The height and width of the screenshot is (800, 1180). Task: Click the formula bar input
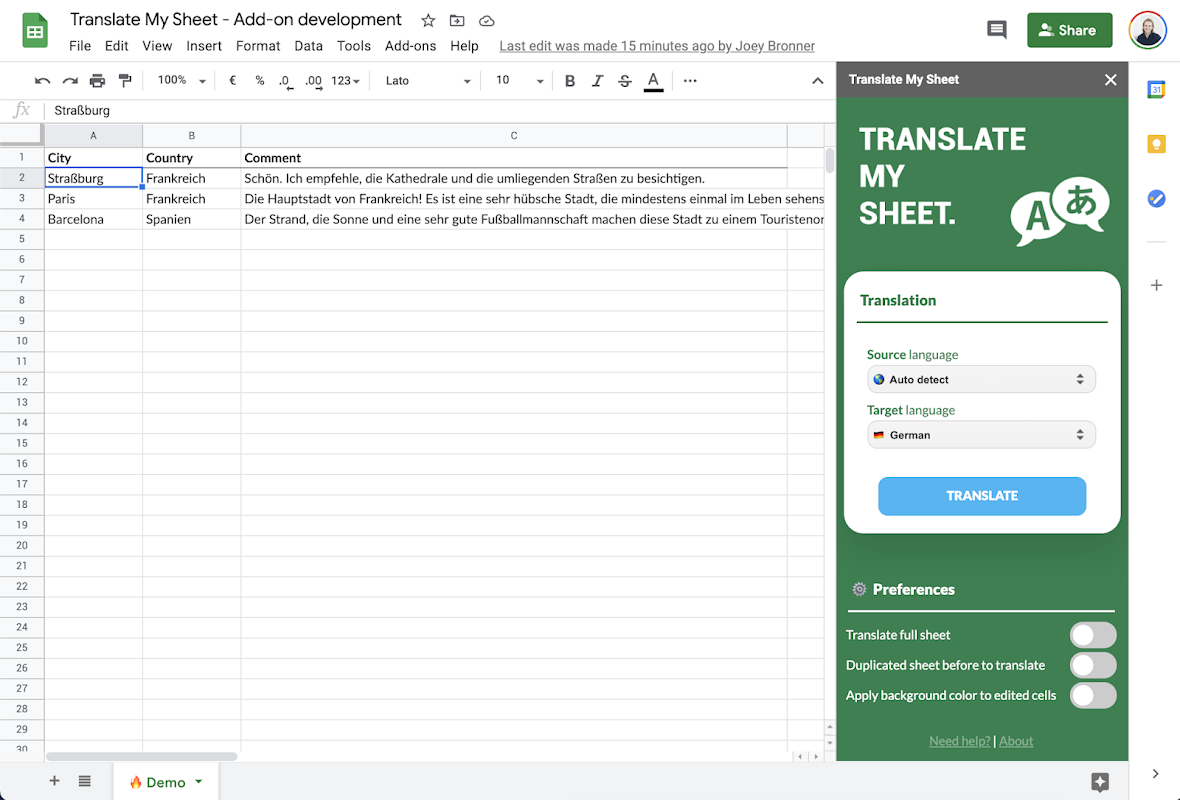click(x=440, y=111)
